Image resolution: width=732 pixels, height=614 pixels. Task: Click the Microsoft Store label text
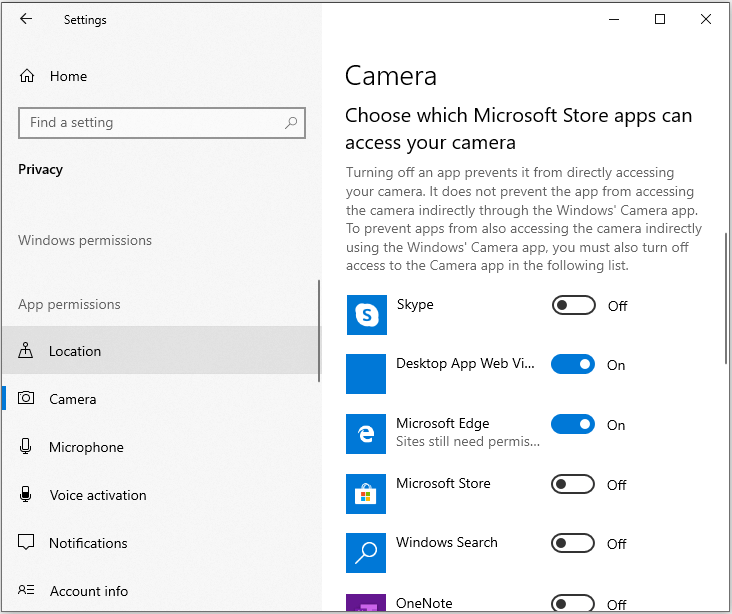point(443,483)
